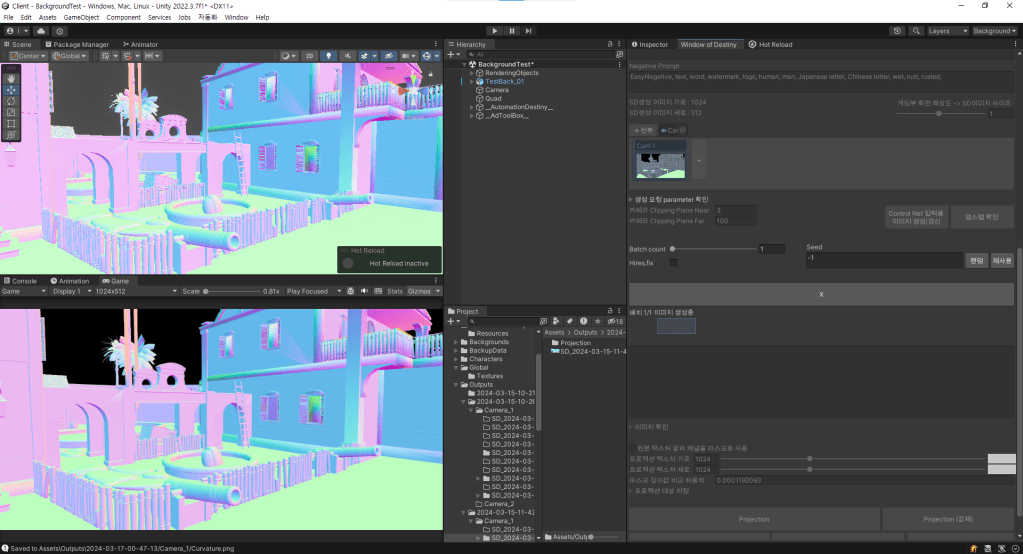Viewport: 1023px width, 554px height.
Task: Select the Hand tool in Scene view
Action: pyautogui.click(x=11, y=78)
